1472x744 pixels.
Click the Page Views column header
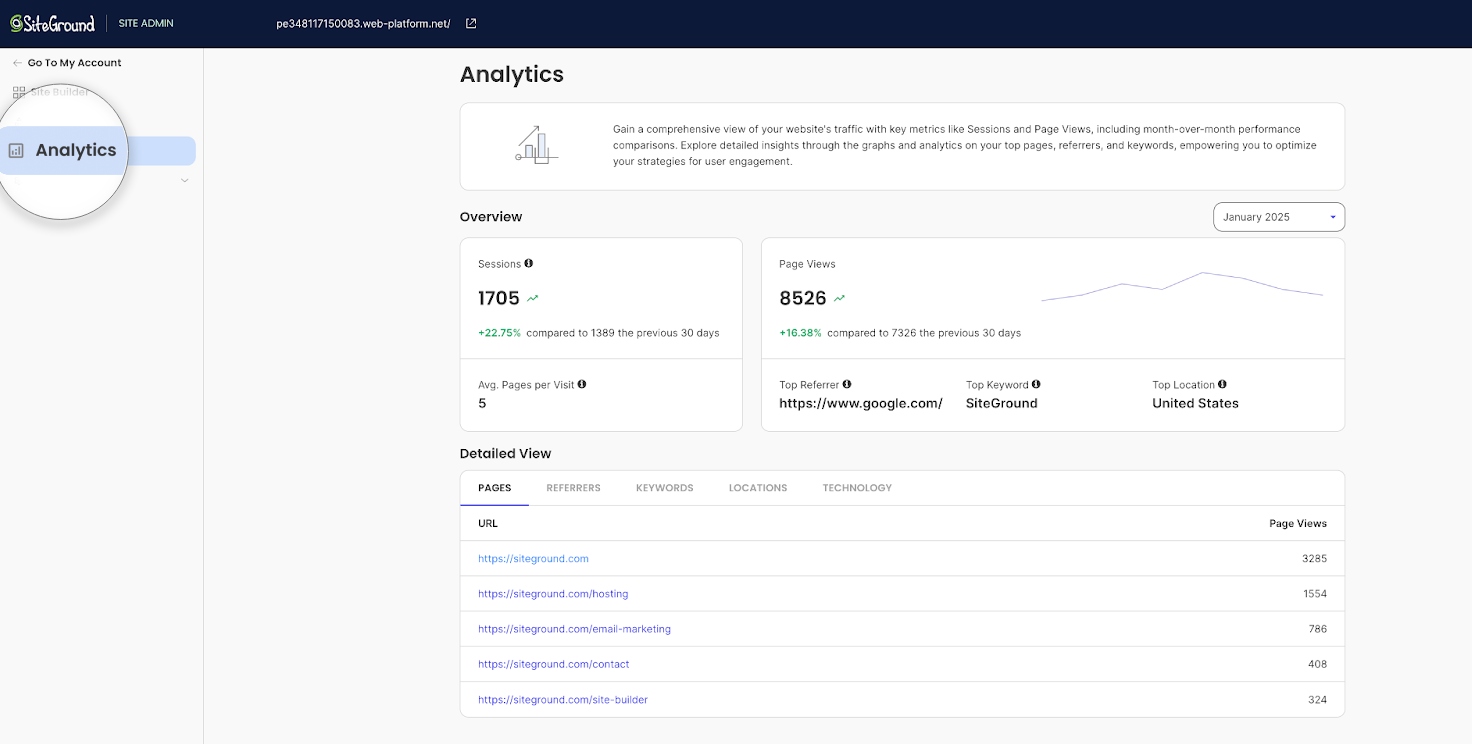pos(1298,523)
